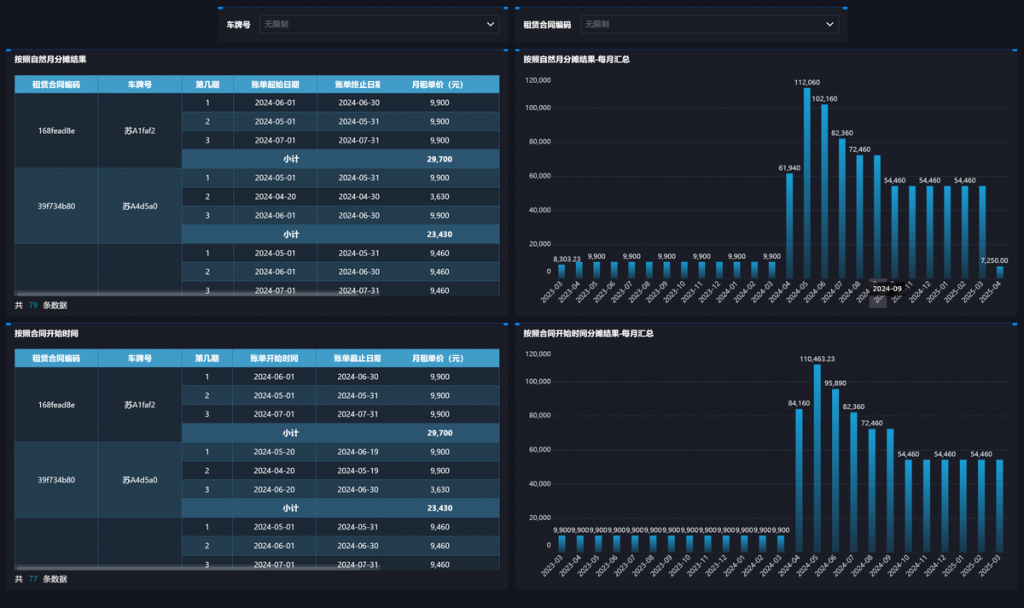Select contract 168fead8e cell in top table
The width and height of the screenshot is (1024, 608).
[56, 131]
